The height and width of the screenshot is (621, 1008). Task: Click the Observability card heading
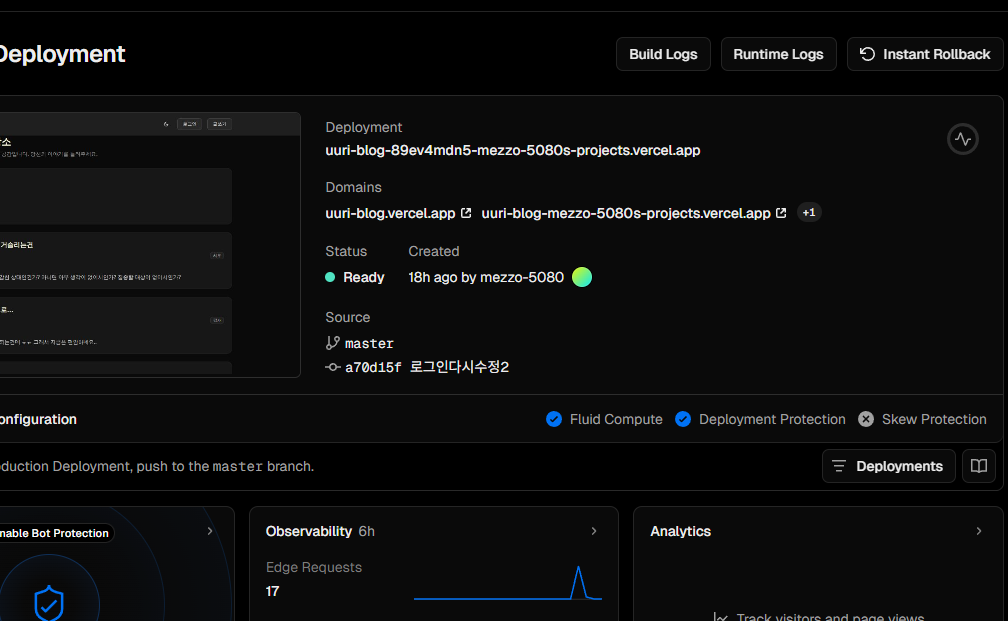(x=309, y=532)
